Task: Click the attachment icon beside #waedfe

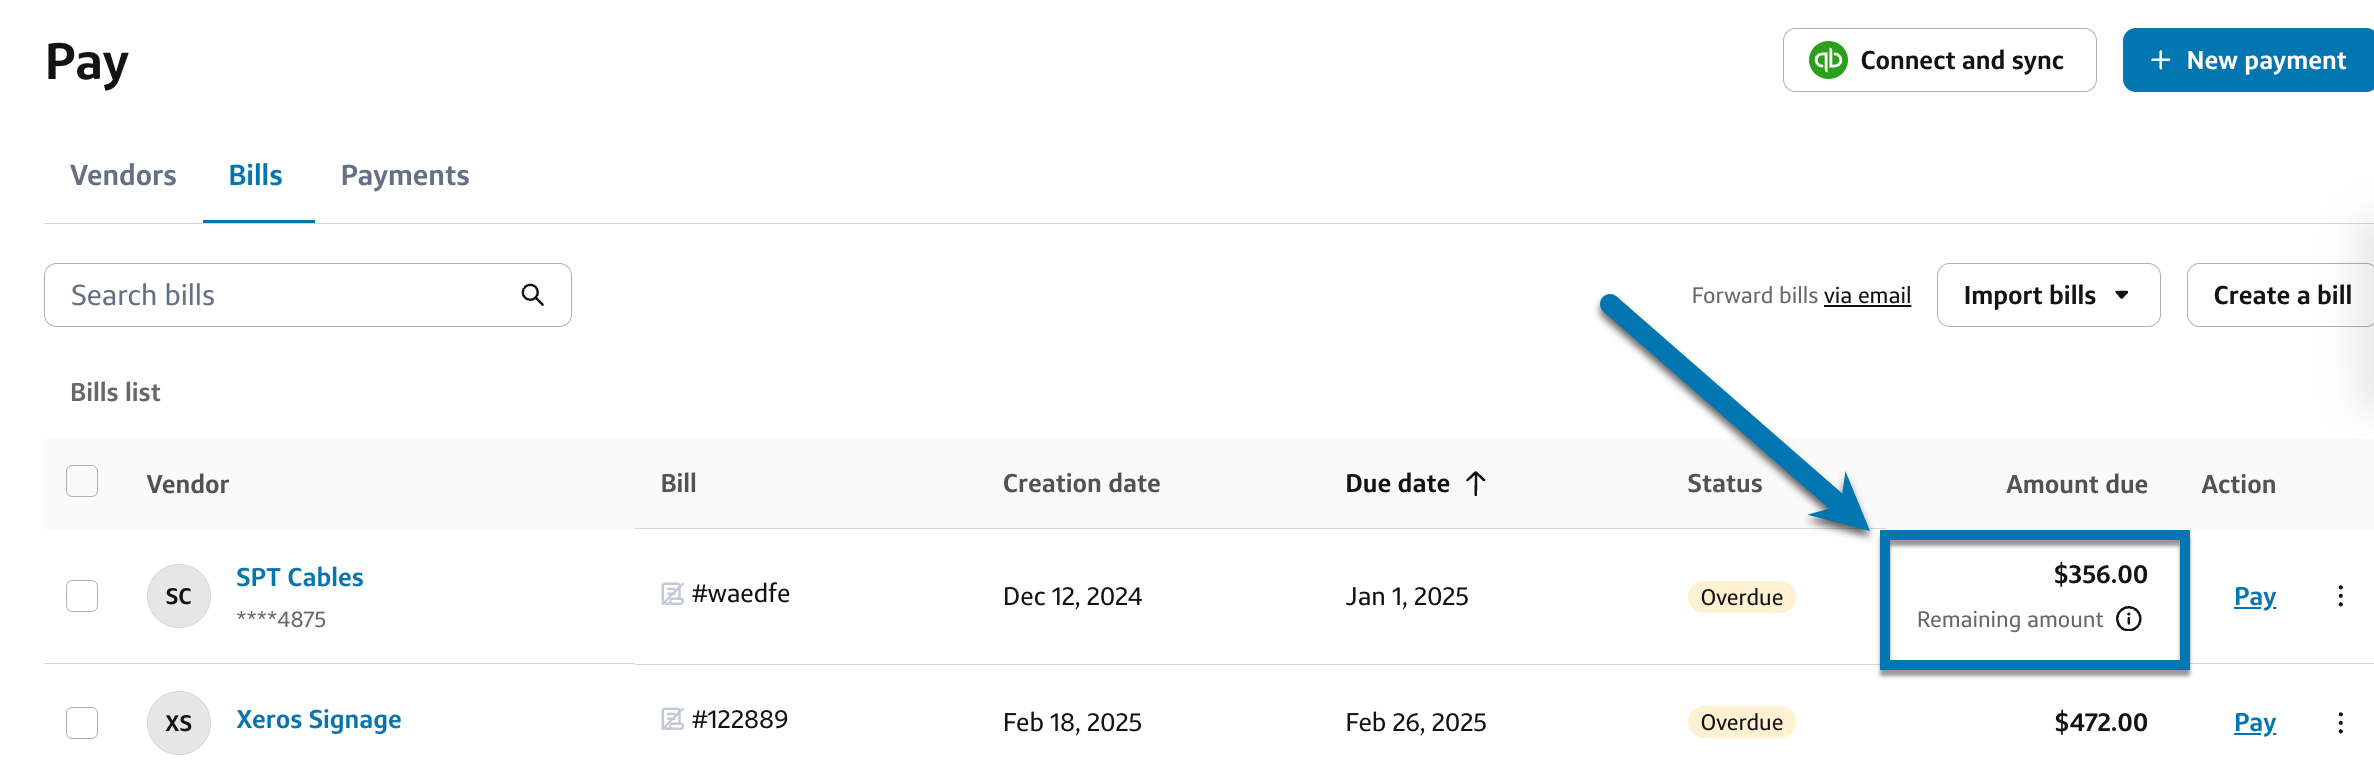Action: point(672,594)
